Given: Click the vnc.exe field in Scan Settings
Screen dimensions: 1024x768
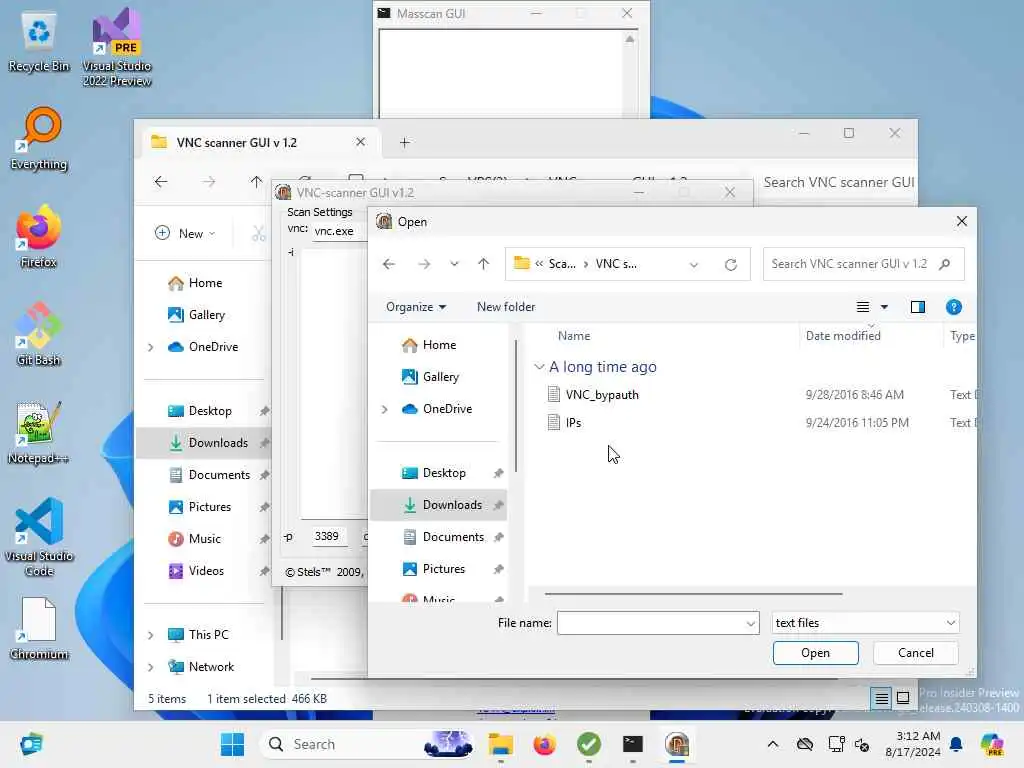Looking at the screenshot, I should (x=338, y=231).
